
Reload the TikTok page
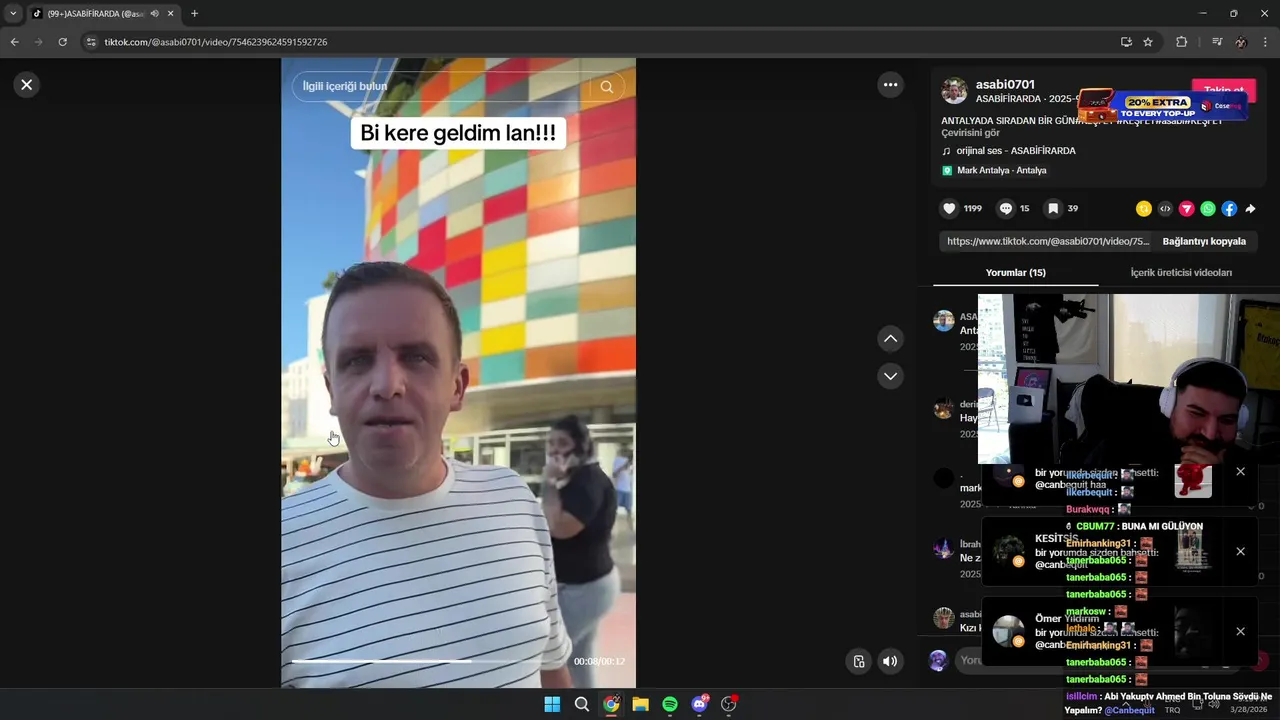(x=62, y=42)
